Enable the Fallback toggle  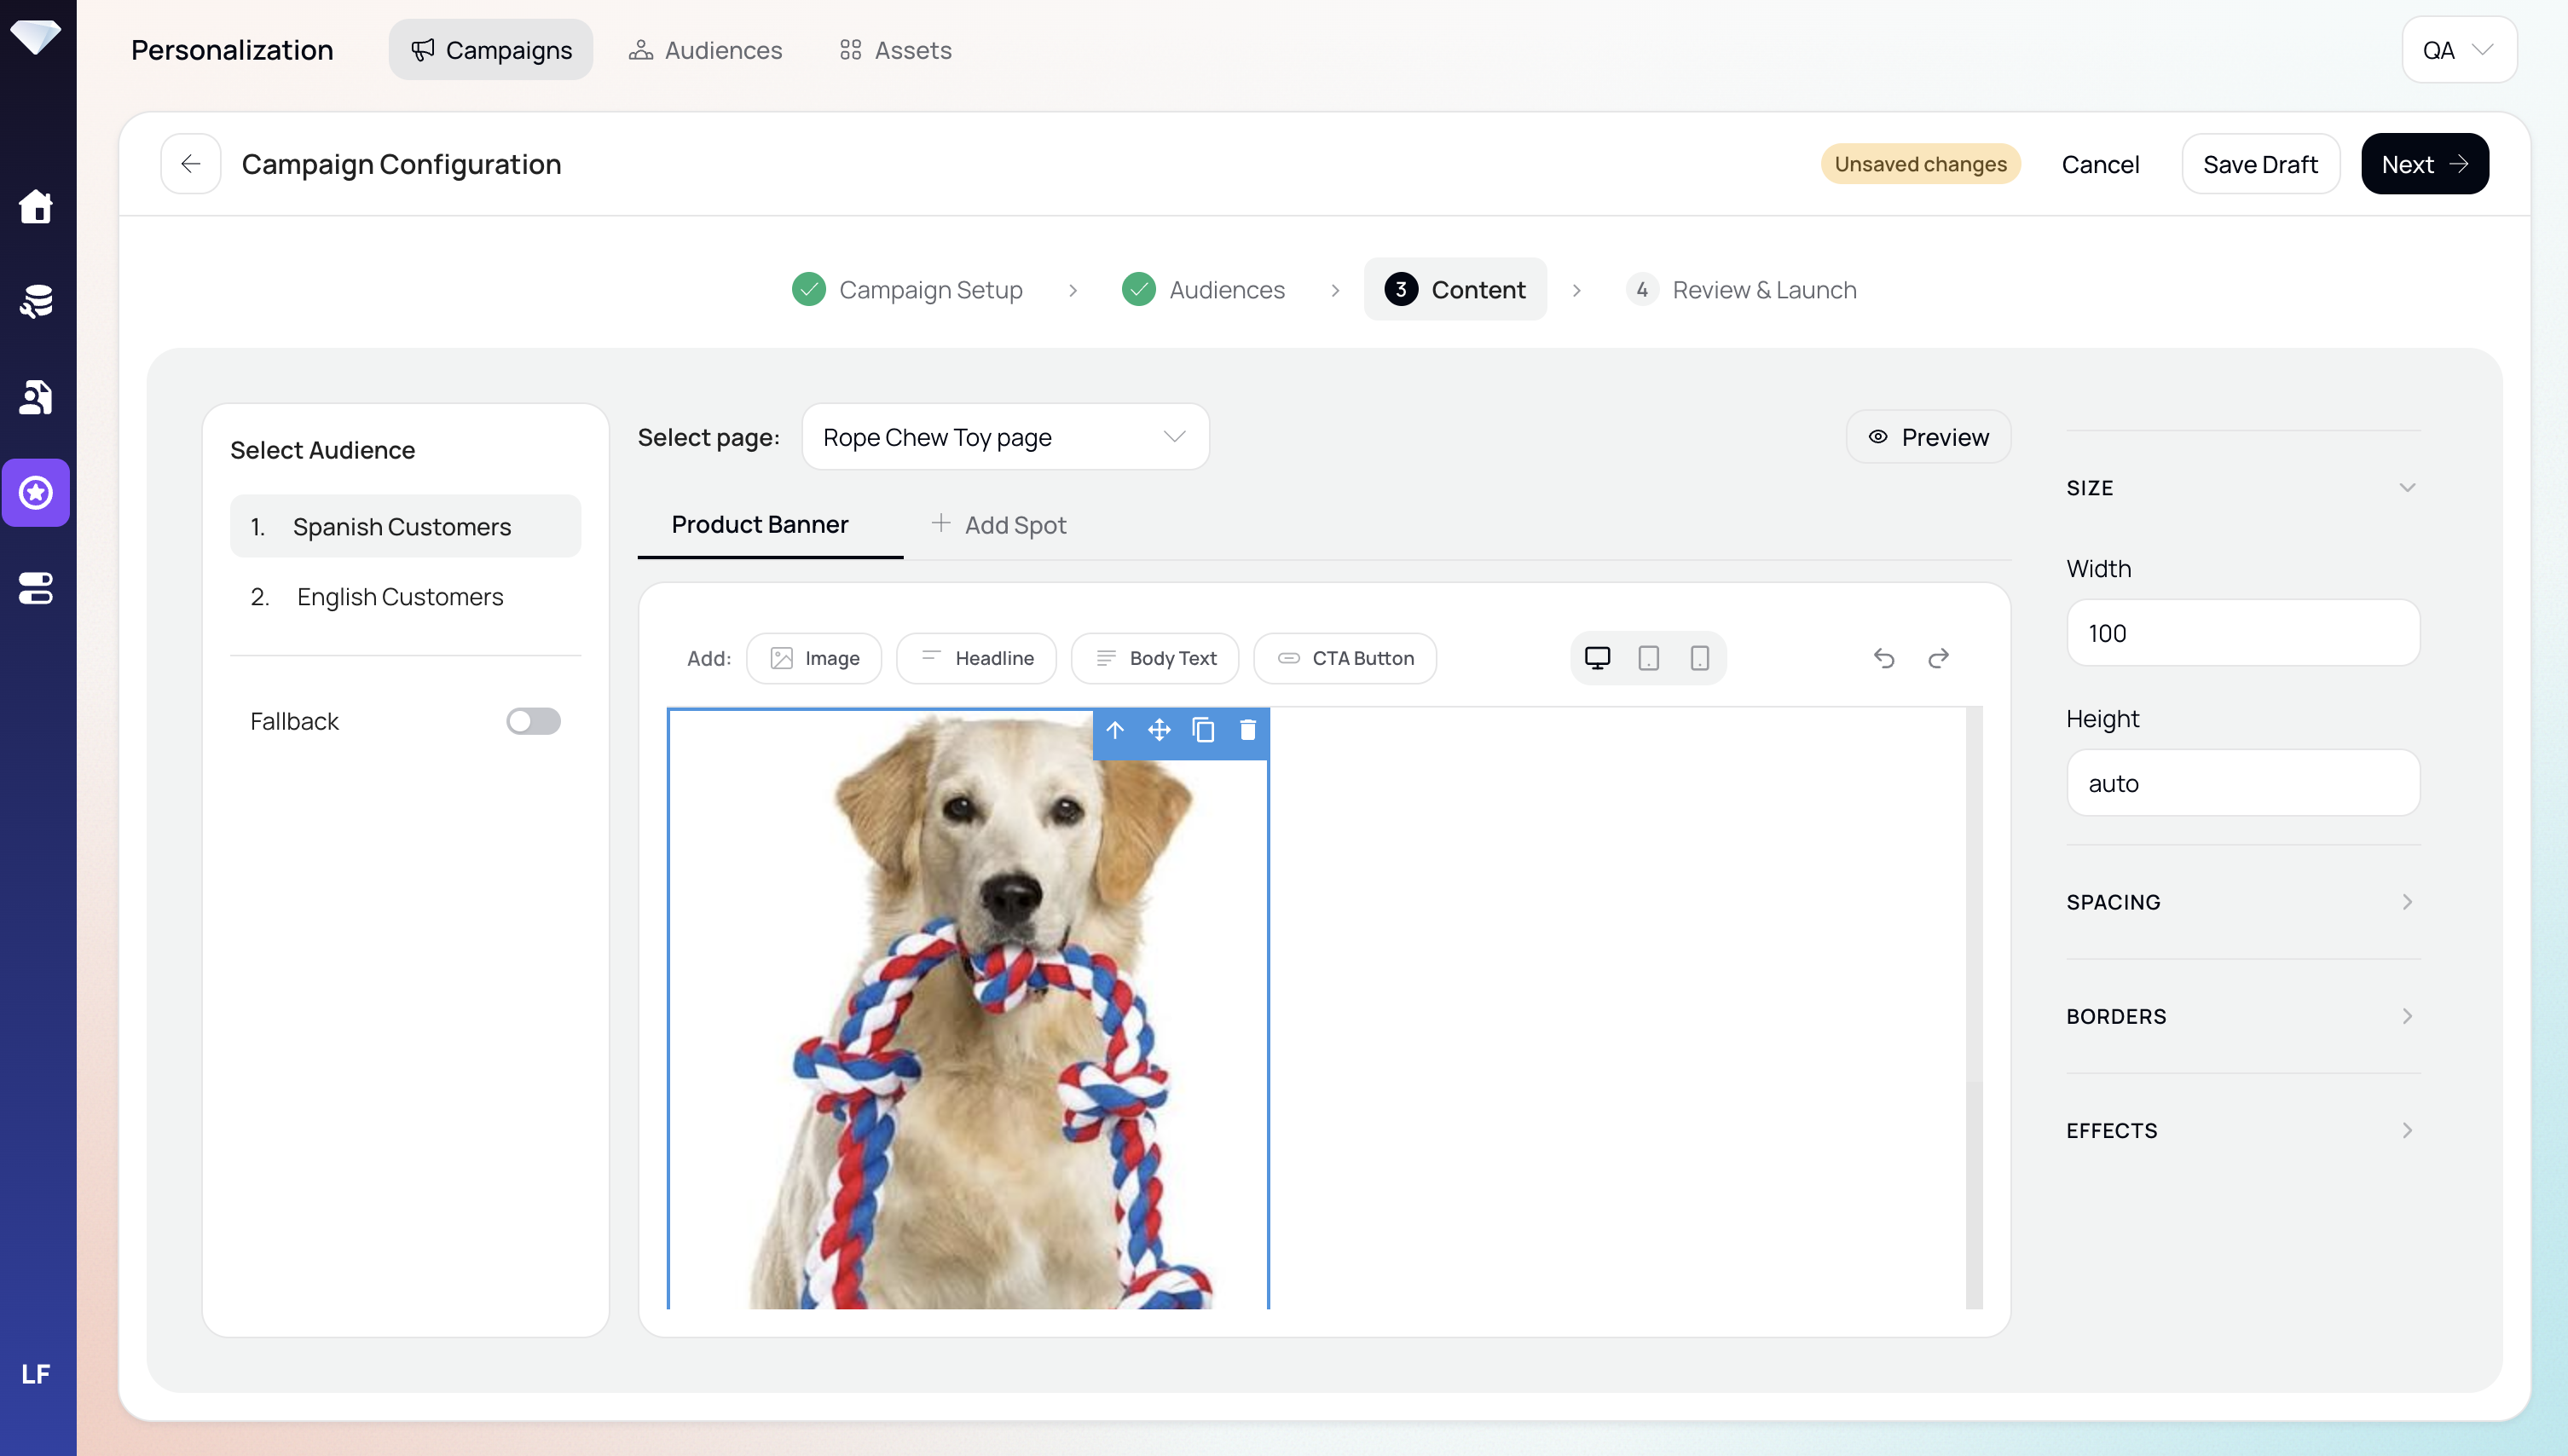pyautogui.click(x=533, y=721)
